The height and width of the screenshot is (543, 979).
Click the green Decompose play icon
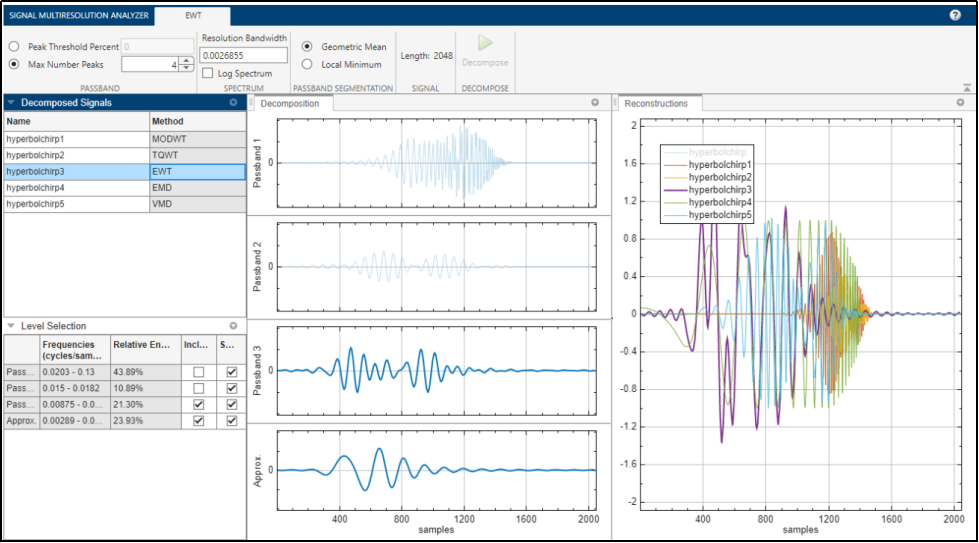pos(485,43)
